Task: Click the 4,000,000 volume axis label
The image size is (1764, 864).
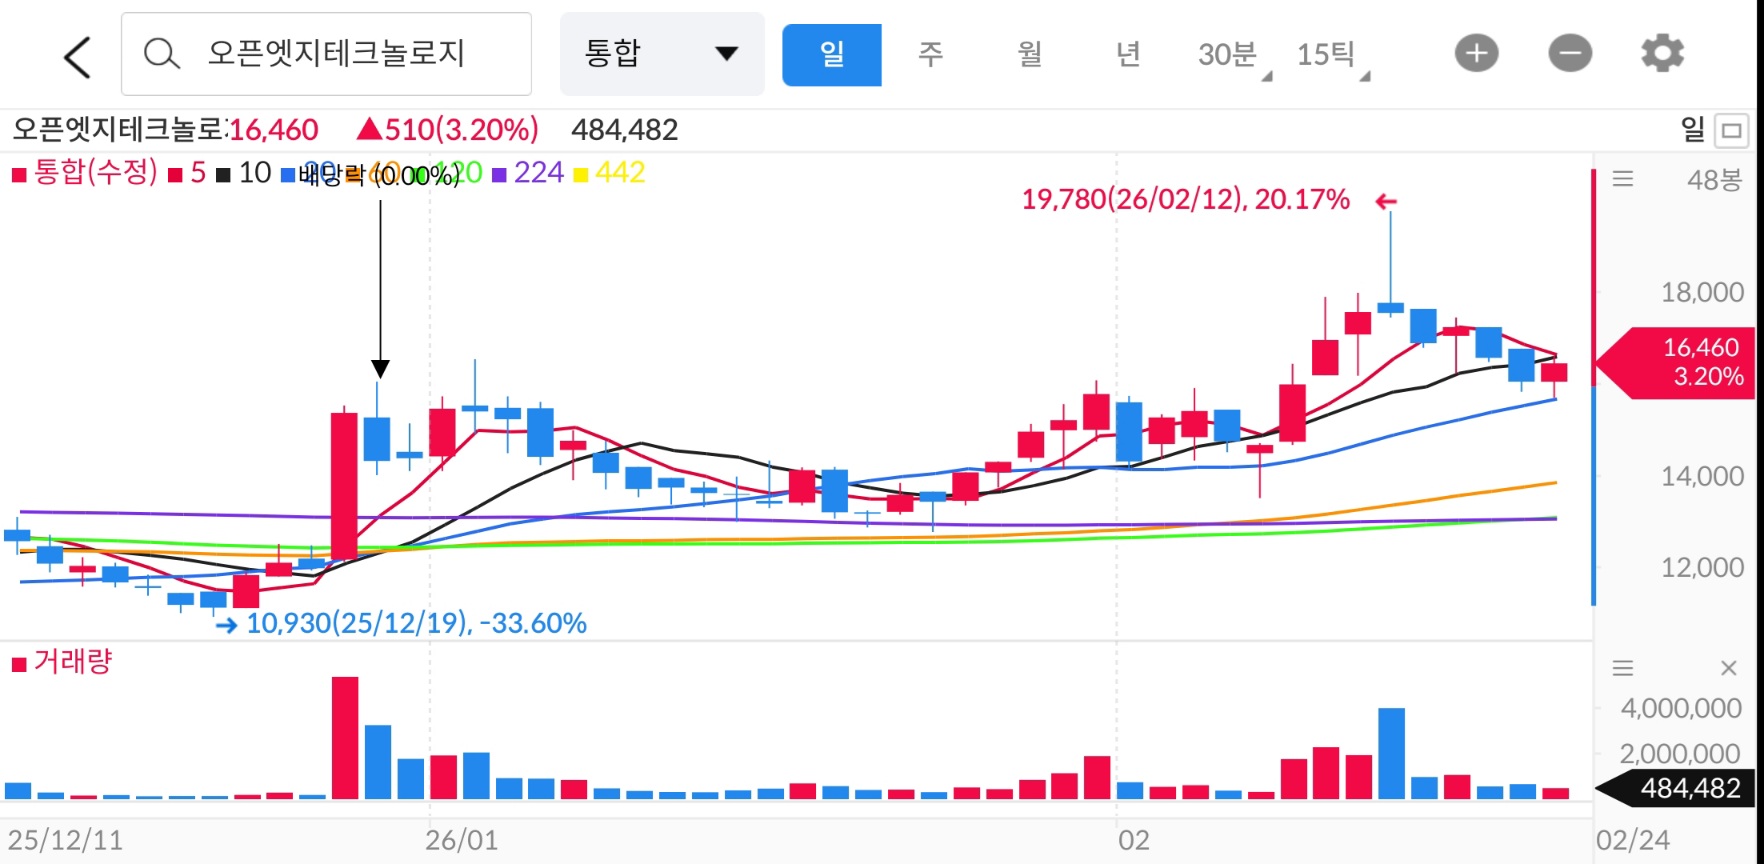Action: [1681, 708]
